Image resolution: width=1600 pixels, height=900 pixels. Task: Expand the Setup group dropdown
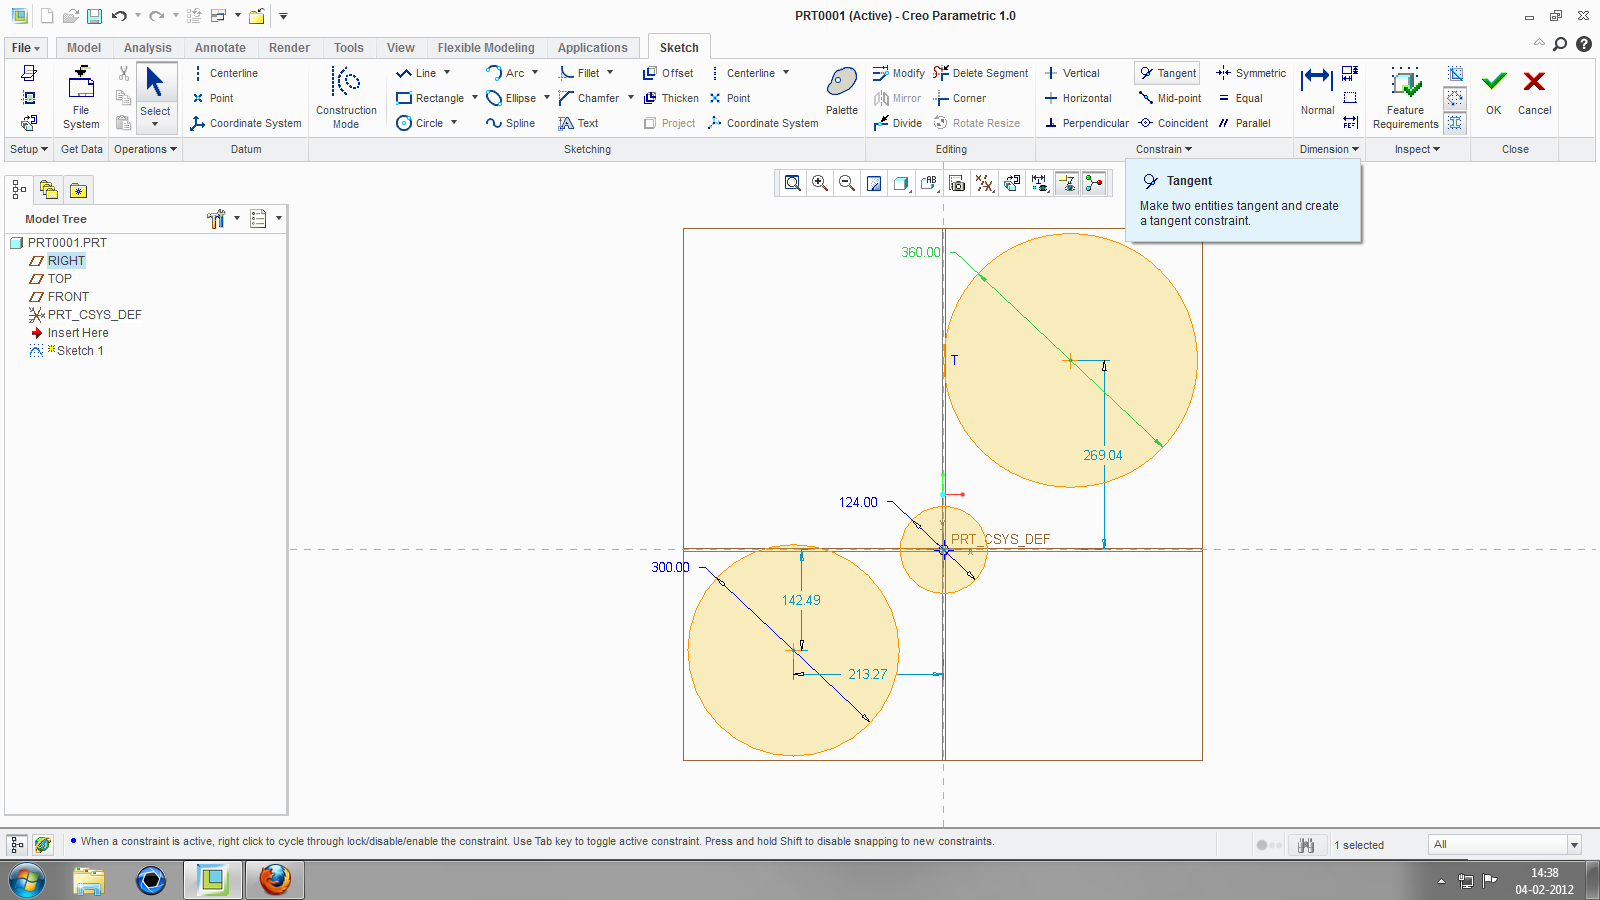29,149
